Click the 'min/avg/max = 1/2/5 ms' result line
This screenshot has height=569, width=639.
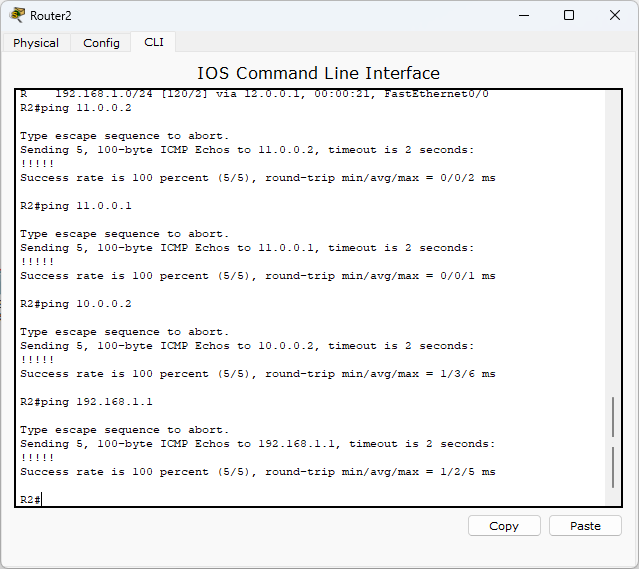pos(258,472)
